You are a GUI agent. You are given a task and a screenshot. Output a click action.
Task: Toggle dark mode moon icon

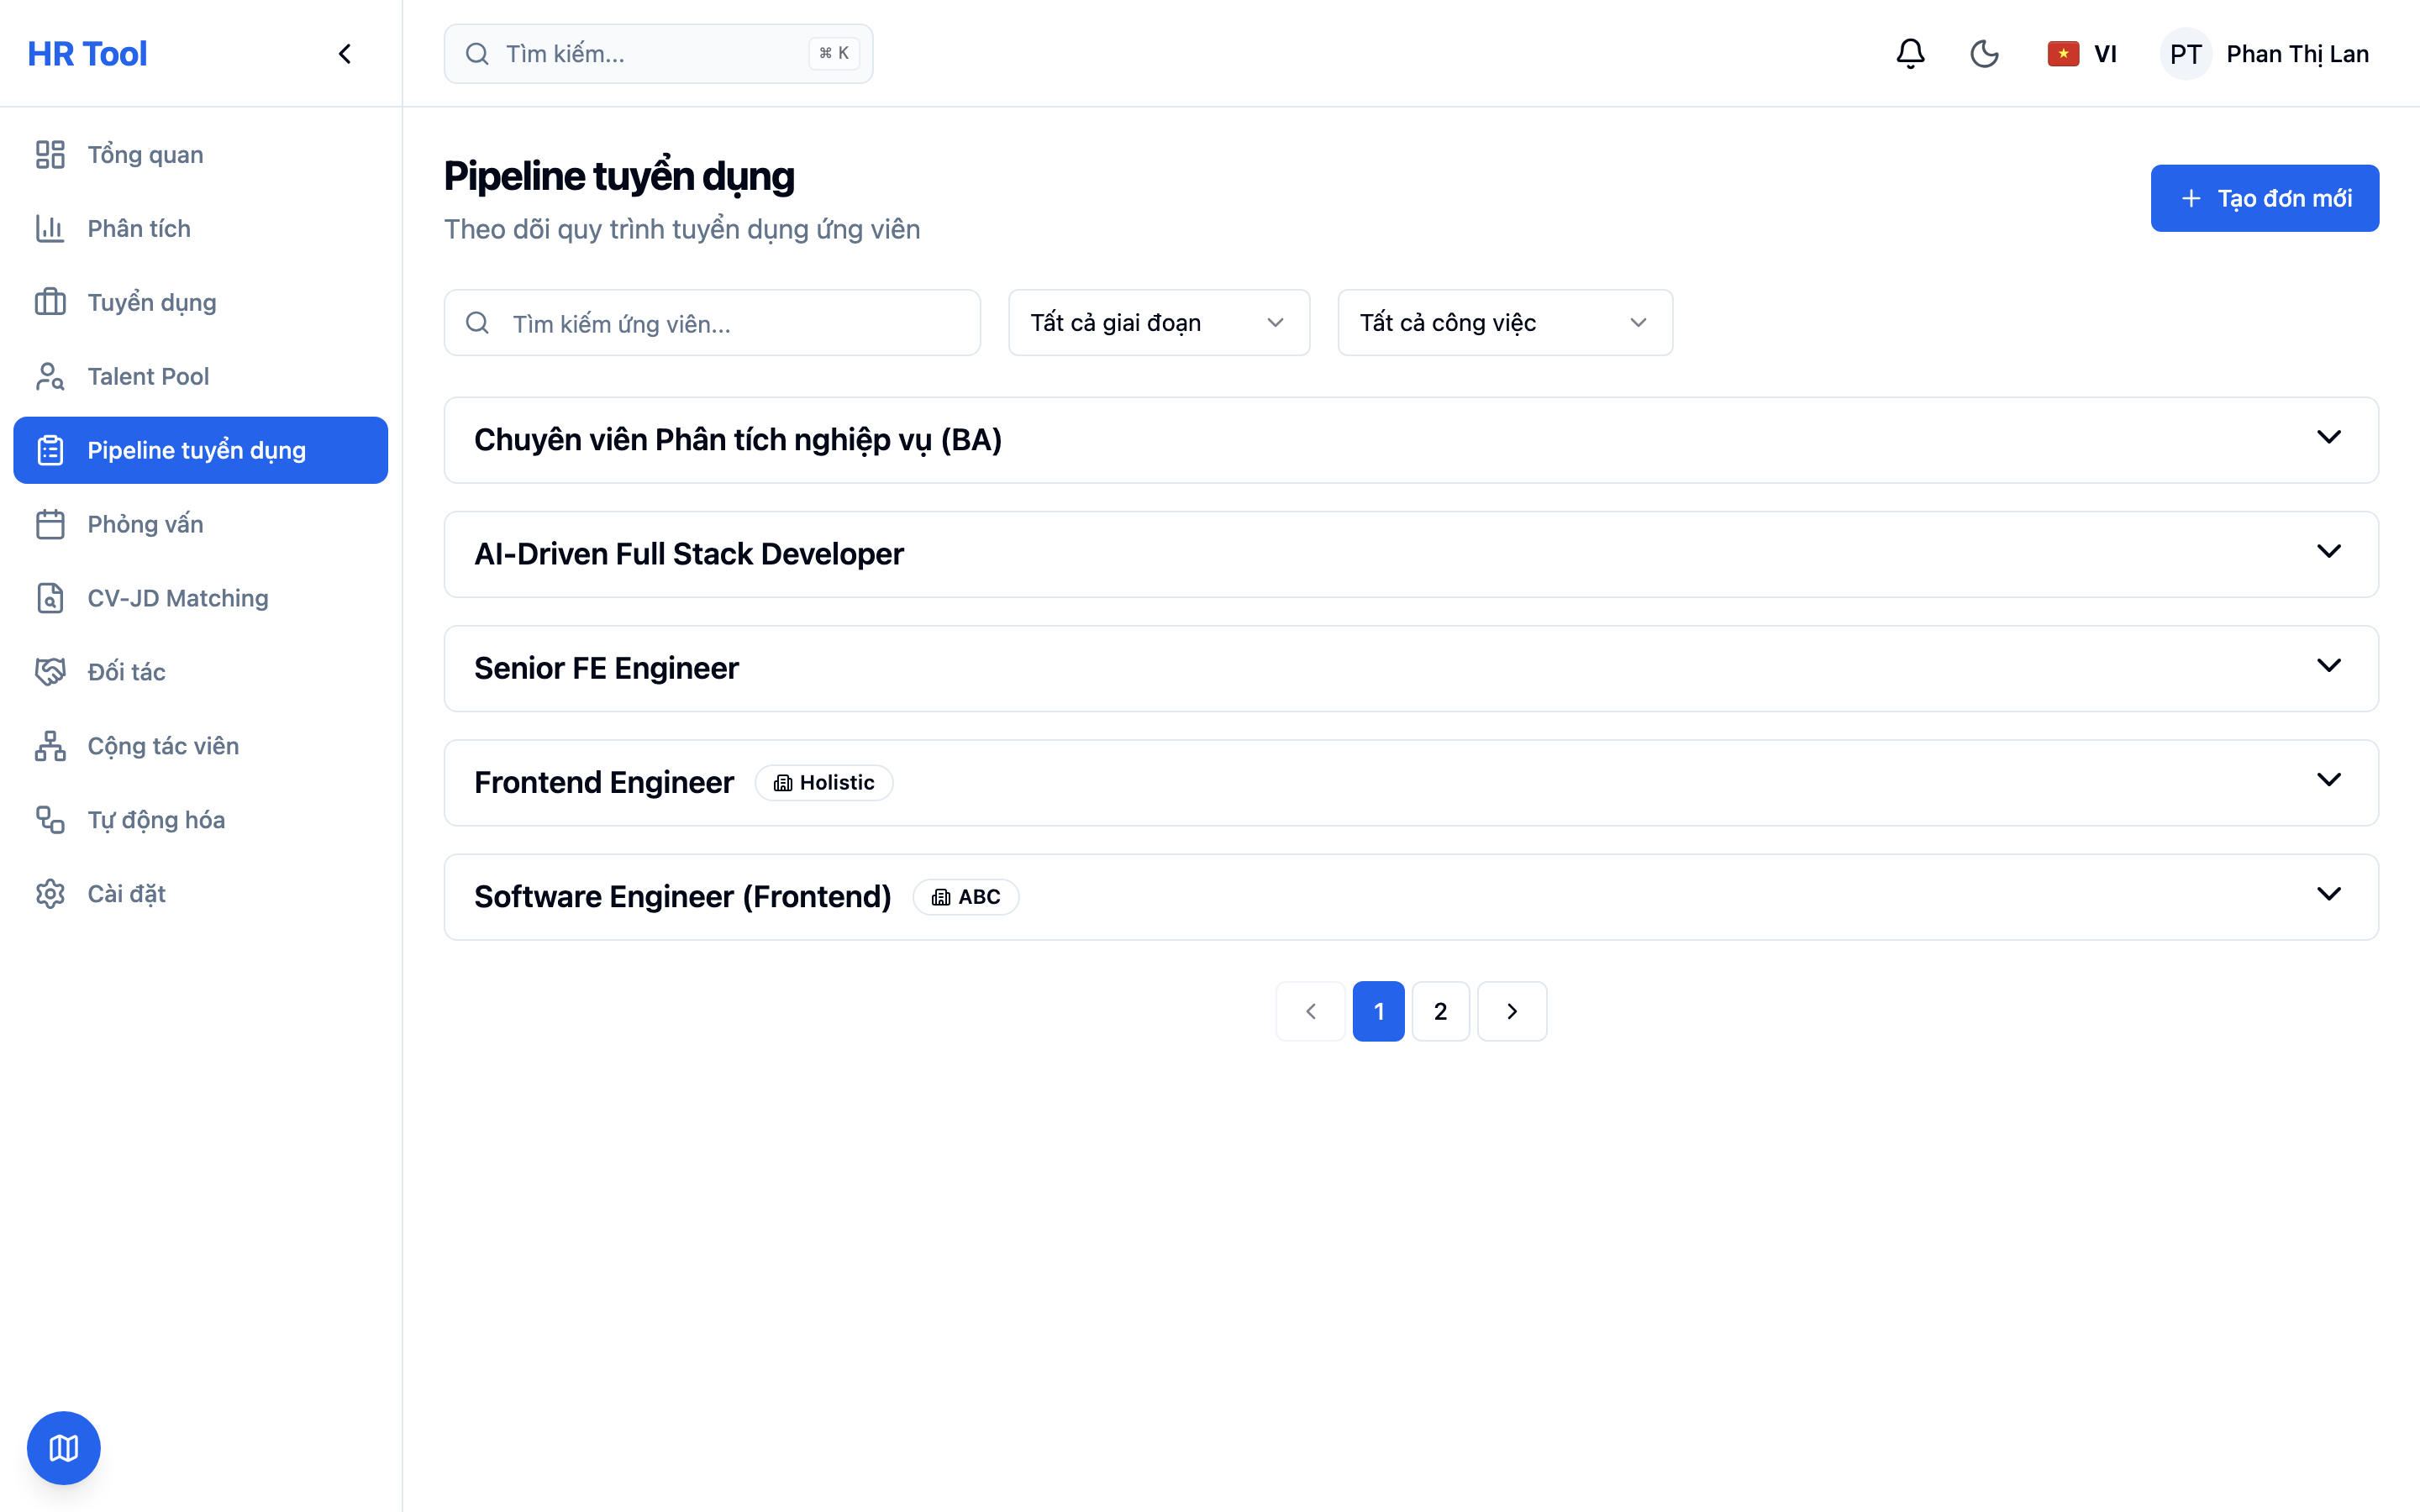pyautogui.click(x=1984, y=54)
